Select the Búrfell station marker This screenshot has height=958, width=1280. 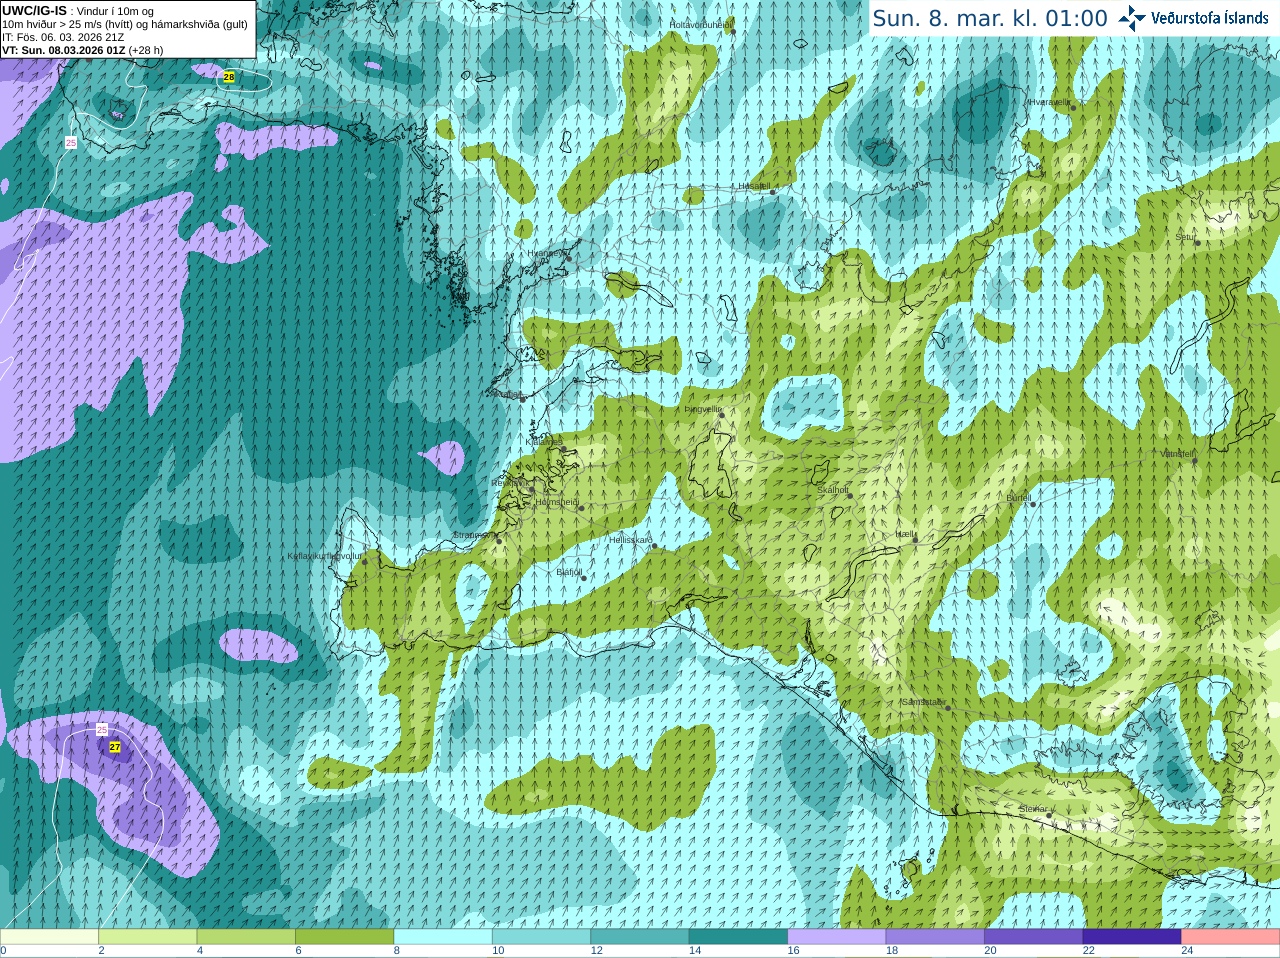(1032, 504)
